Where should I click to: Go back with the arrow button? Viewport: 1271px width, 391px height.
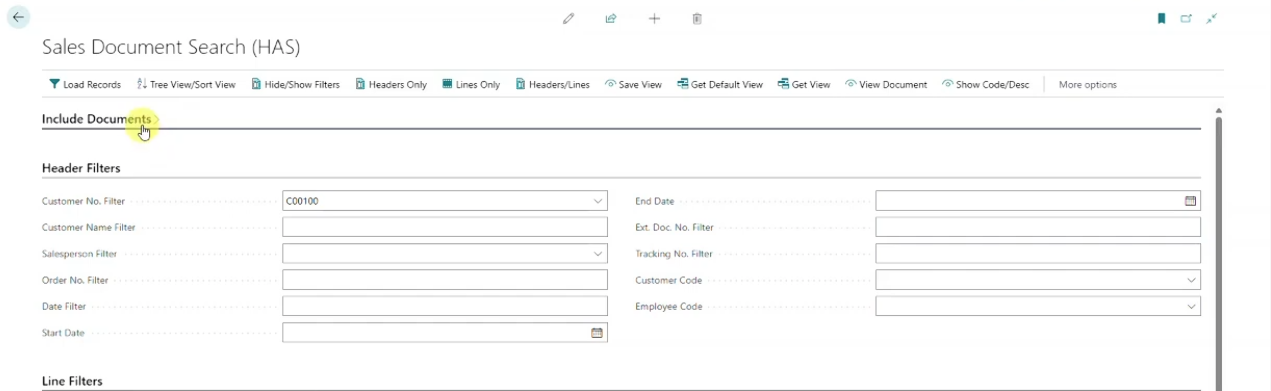click(18, 18)
